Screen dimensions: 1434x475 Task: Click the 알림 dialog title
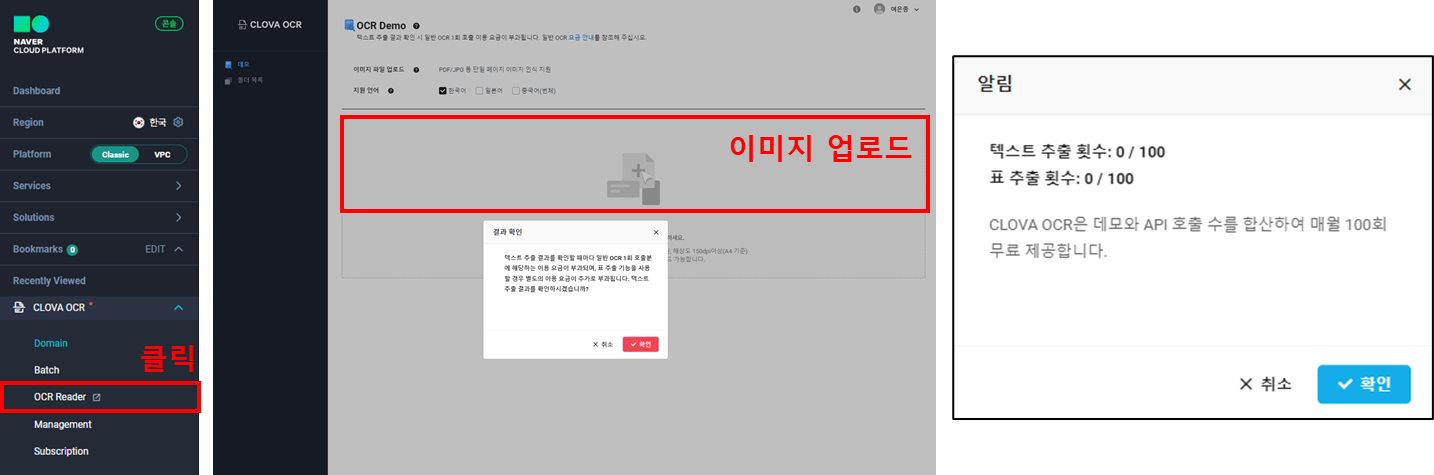[995, 84]
